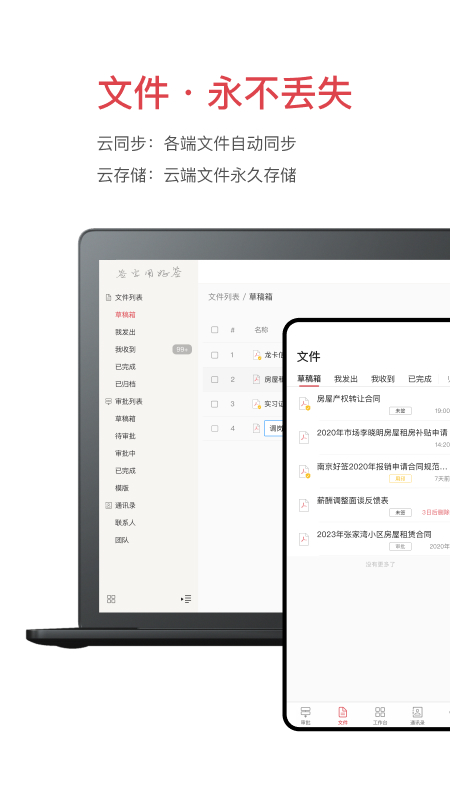
Task: Click the yellow tag under 南京好签2020年报销 file
Action: pos(401,479)
